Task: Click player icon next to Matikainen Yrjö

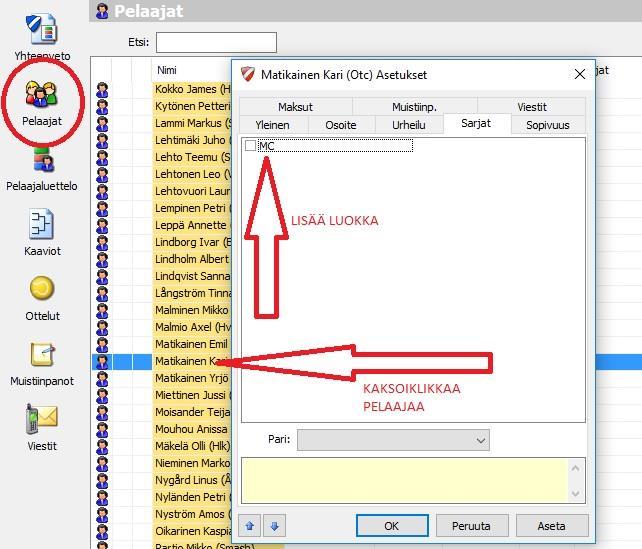Action: pos(102,378)
